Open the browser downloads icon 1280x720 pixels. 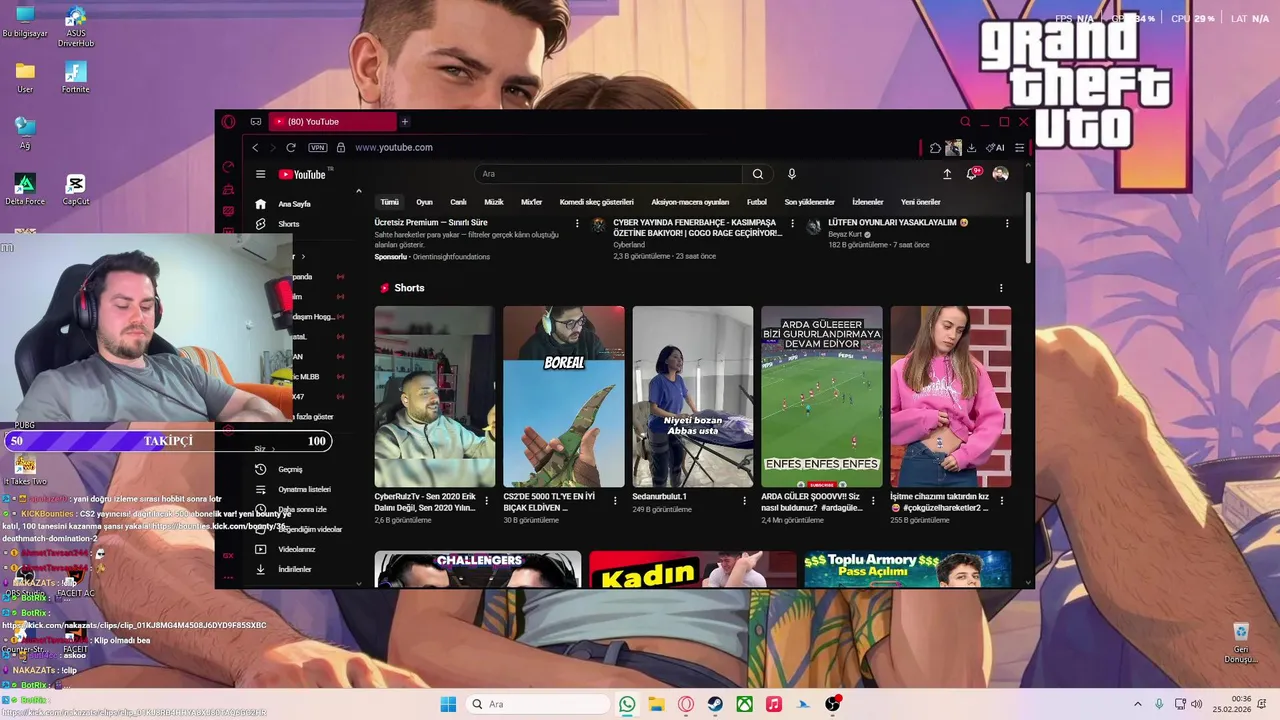click(x=971, y=148)
